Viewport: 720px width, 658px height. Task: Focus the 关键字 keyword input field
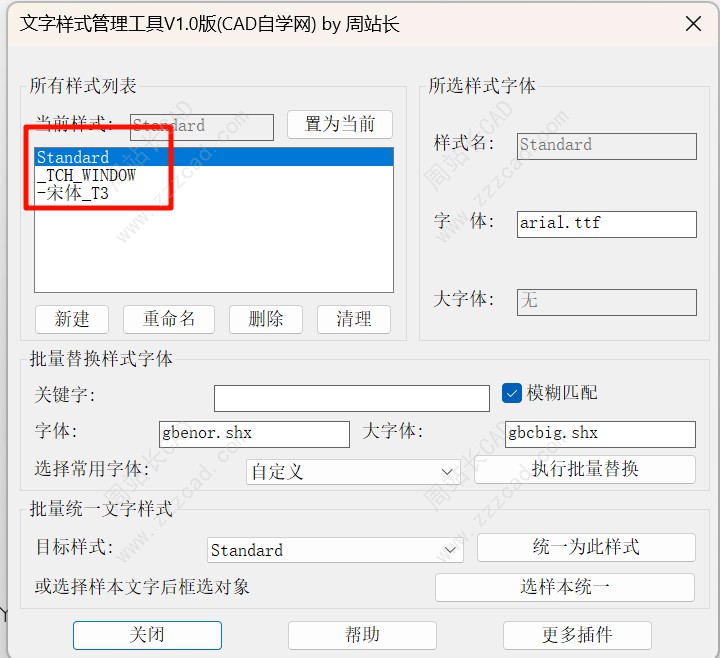click(351, 397)
